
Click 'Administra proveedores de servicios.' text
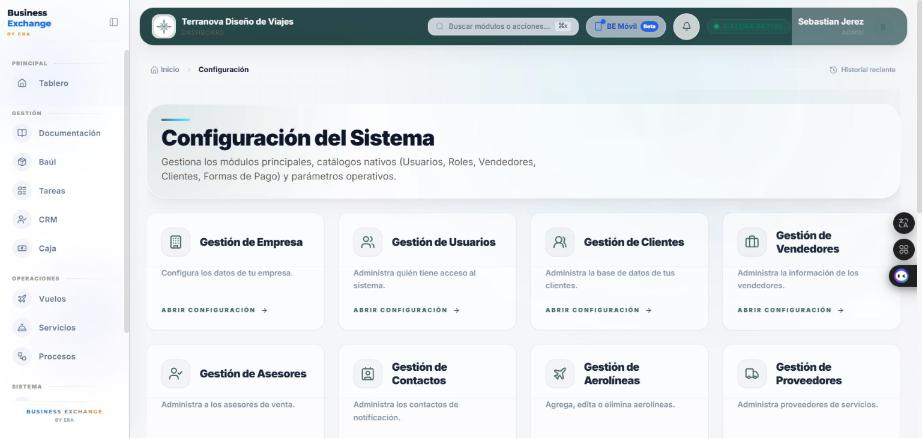[807, 404]
